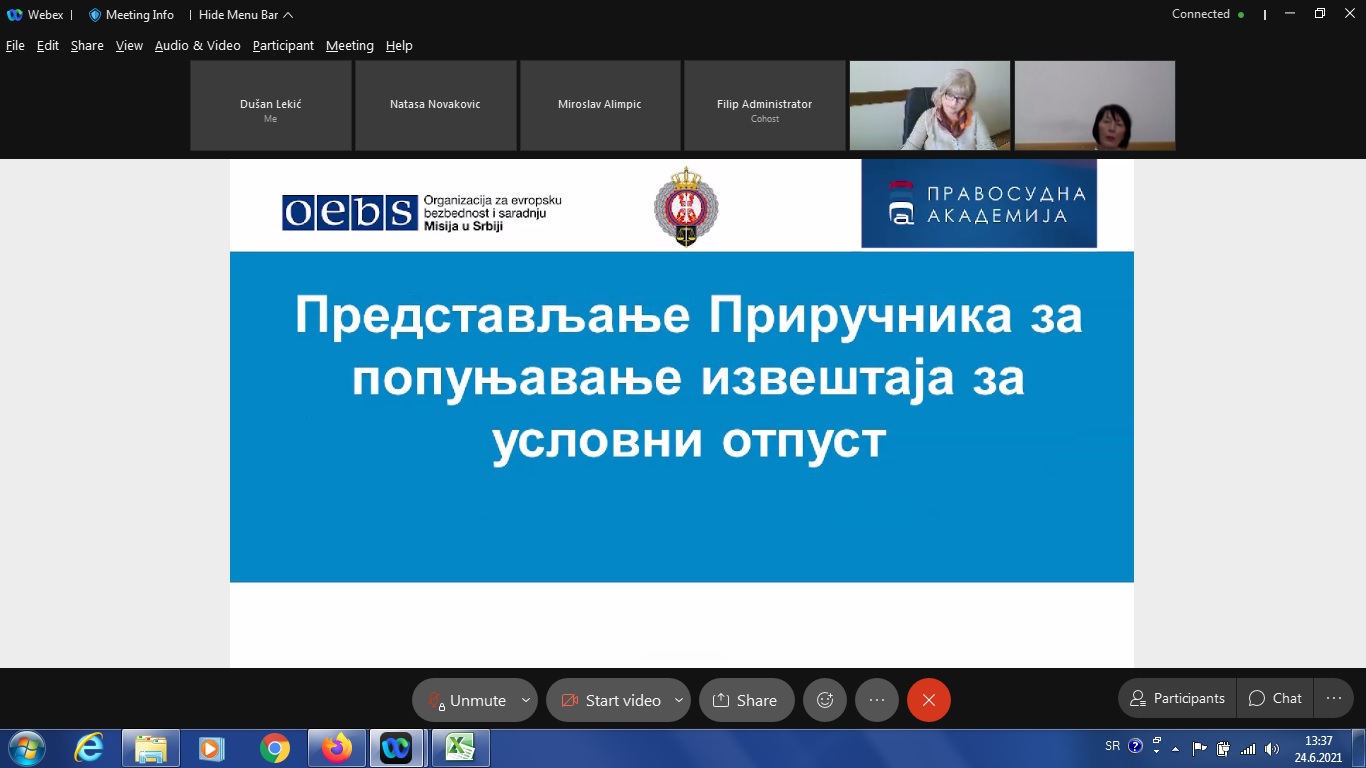Open File Explorer from taskbar
This screenshot has width=1366, height=768.
[x=151, y=748]
